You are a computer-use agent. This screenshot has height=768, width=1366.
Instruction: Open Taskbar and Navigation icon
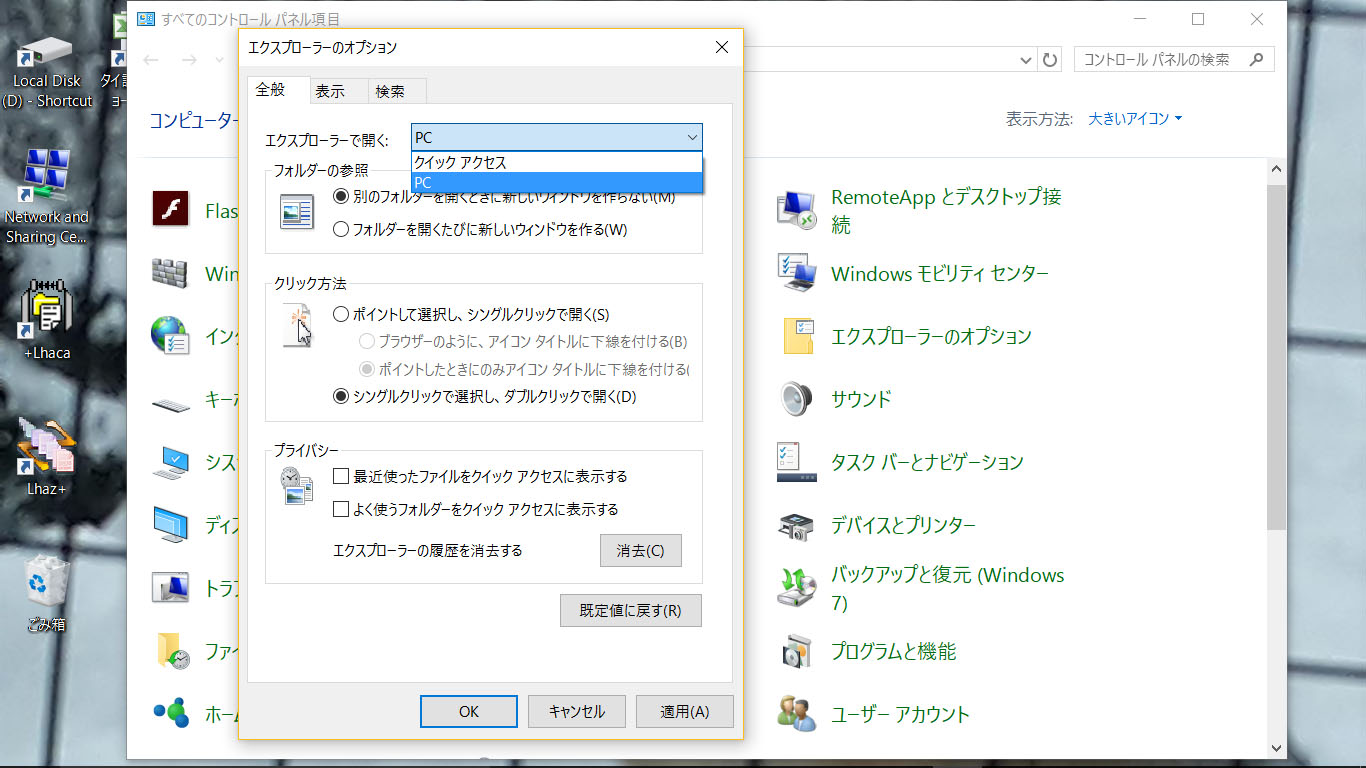pos(798,462)
